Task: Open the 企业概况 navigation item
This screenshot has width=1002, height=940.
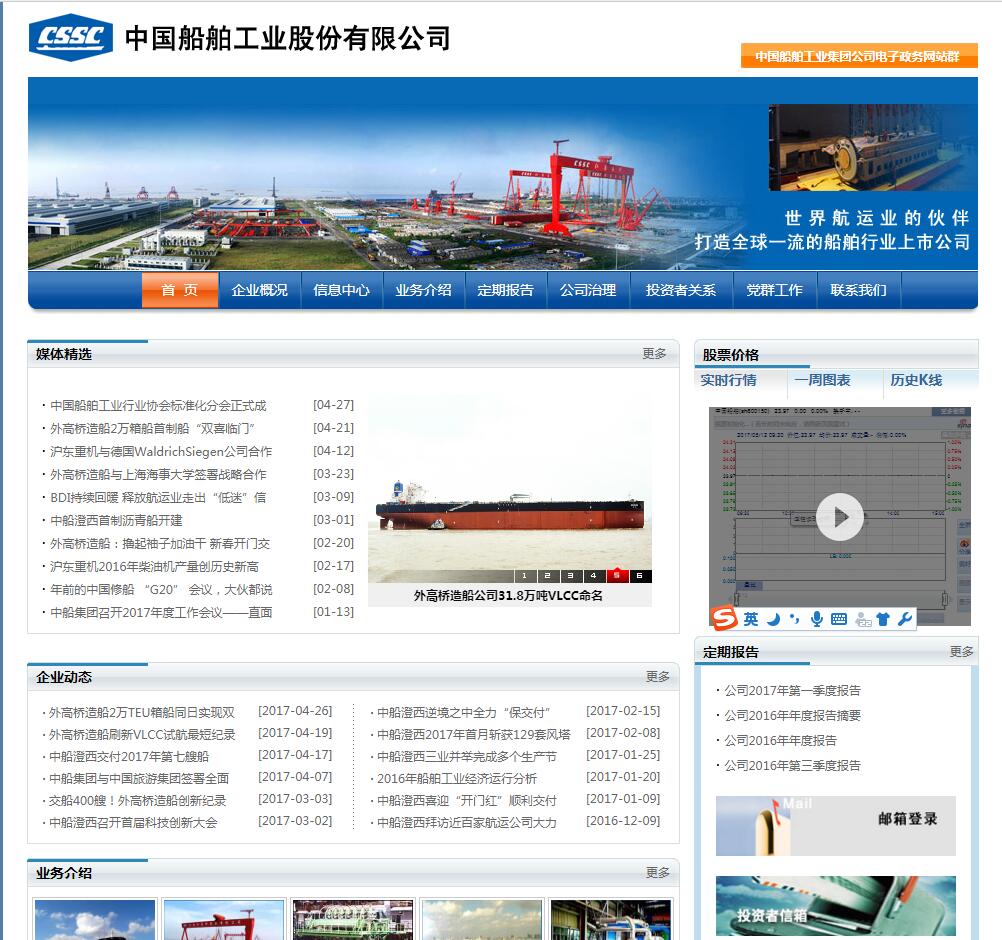Action: 259,290
